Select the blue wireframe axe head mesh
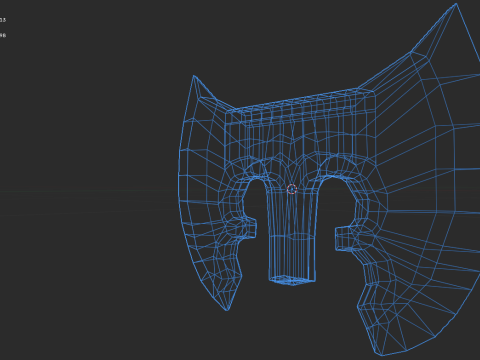 [x=329, y=179]
